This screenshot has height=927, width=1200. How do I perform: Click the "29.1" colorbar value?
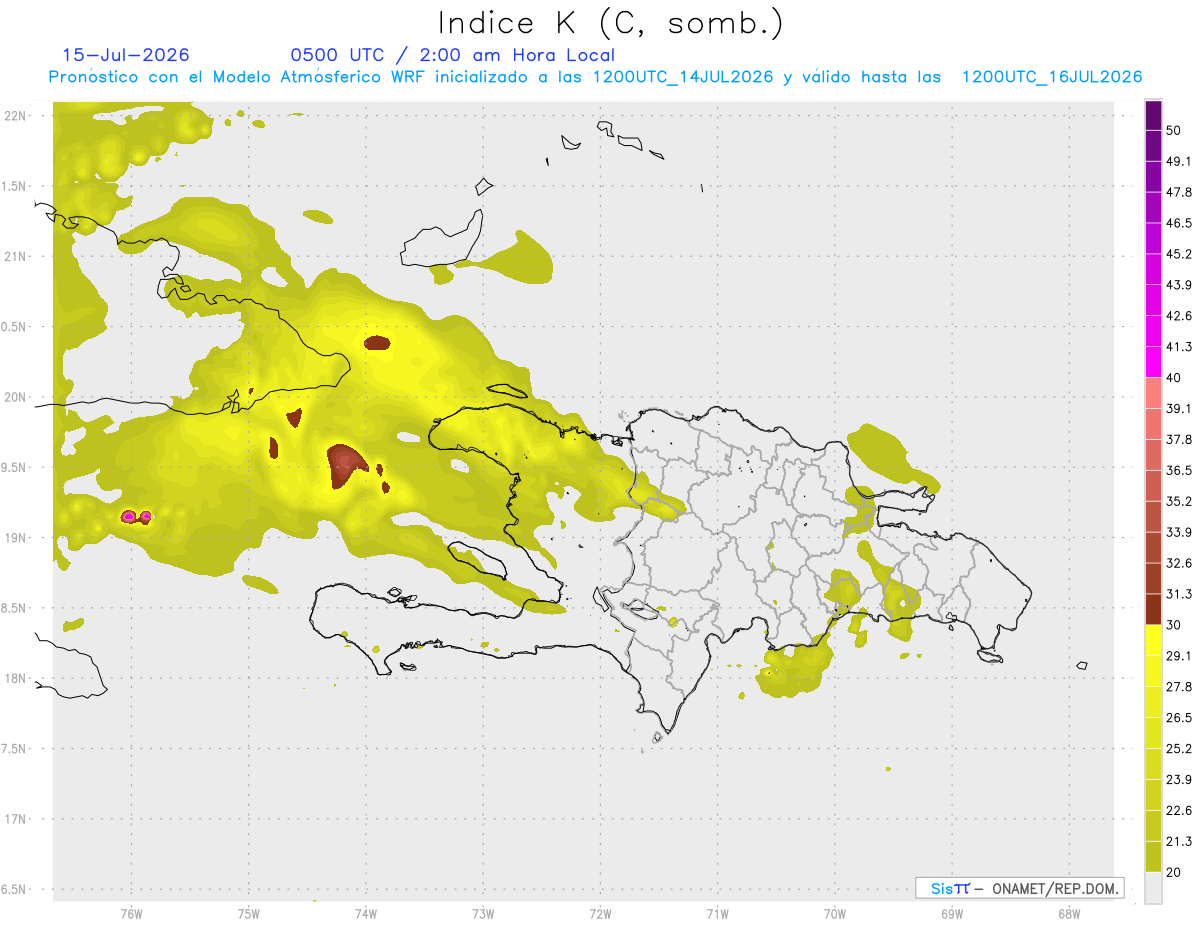point(1179,656)
